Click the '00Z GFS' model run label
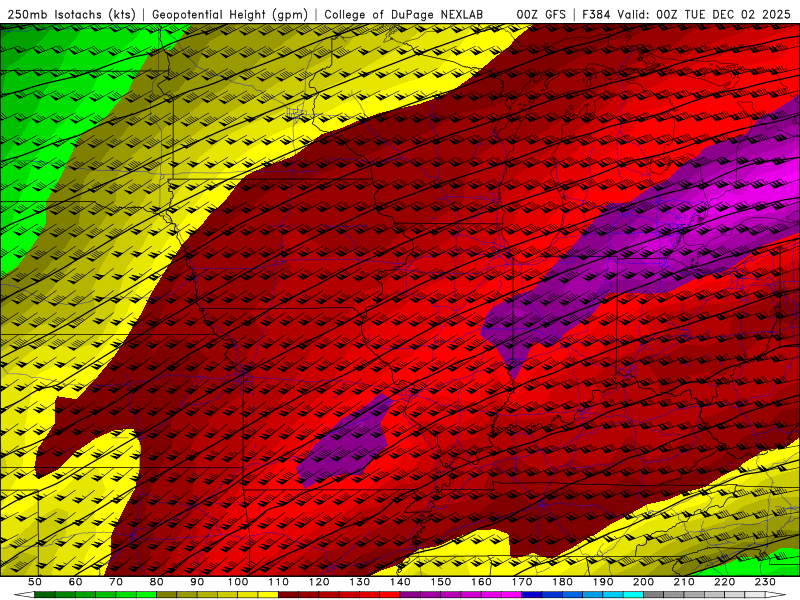Image resolution: width=800 pixels, height=600 pixels. pyautogui.click(x=541, y=15)
